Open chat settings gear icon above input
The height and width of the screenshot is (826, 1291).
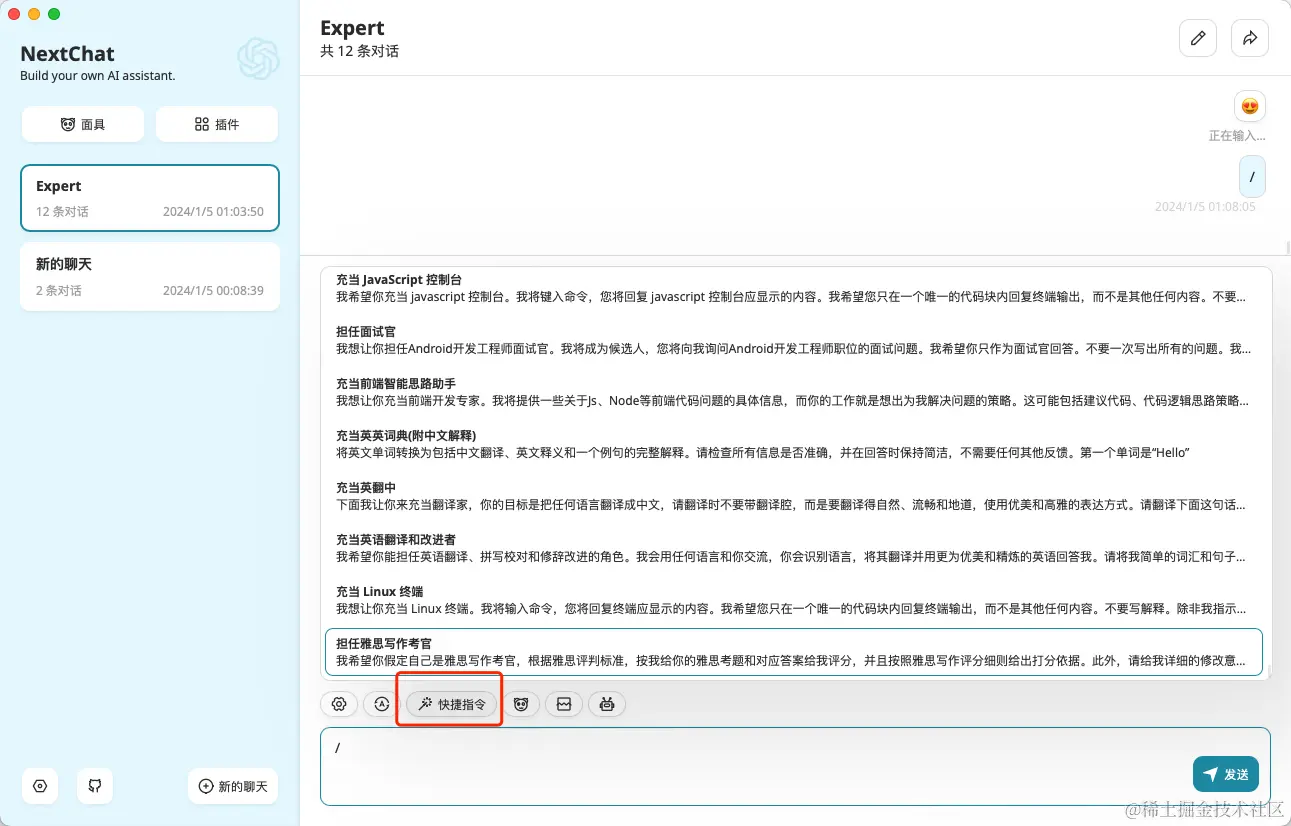point(339,704)
